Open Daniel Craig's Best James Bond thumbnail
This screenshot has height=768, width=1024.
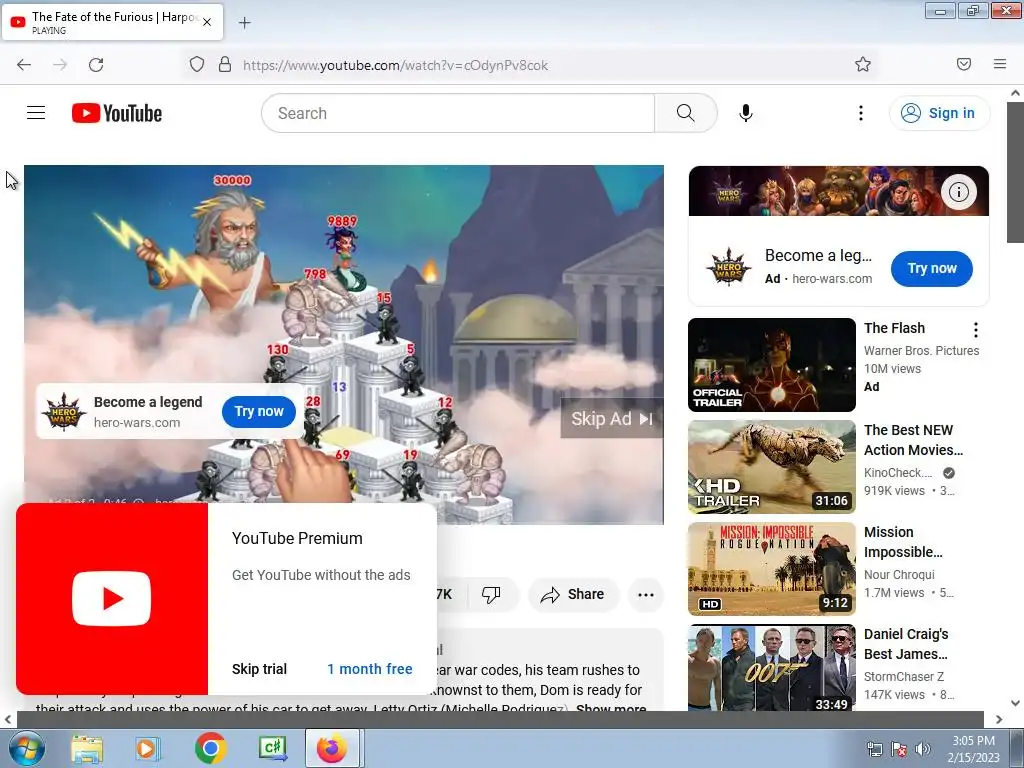[x=772, y=668]
